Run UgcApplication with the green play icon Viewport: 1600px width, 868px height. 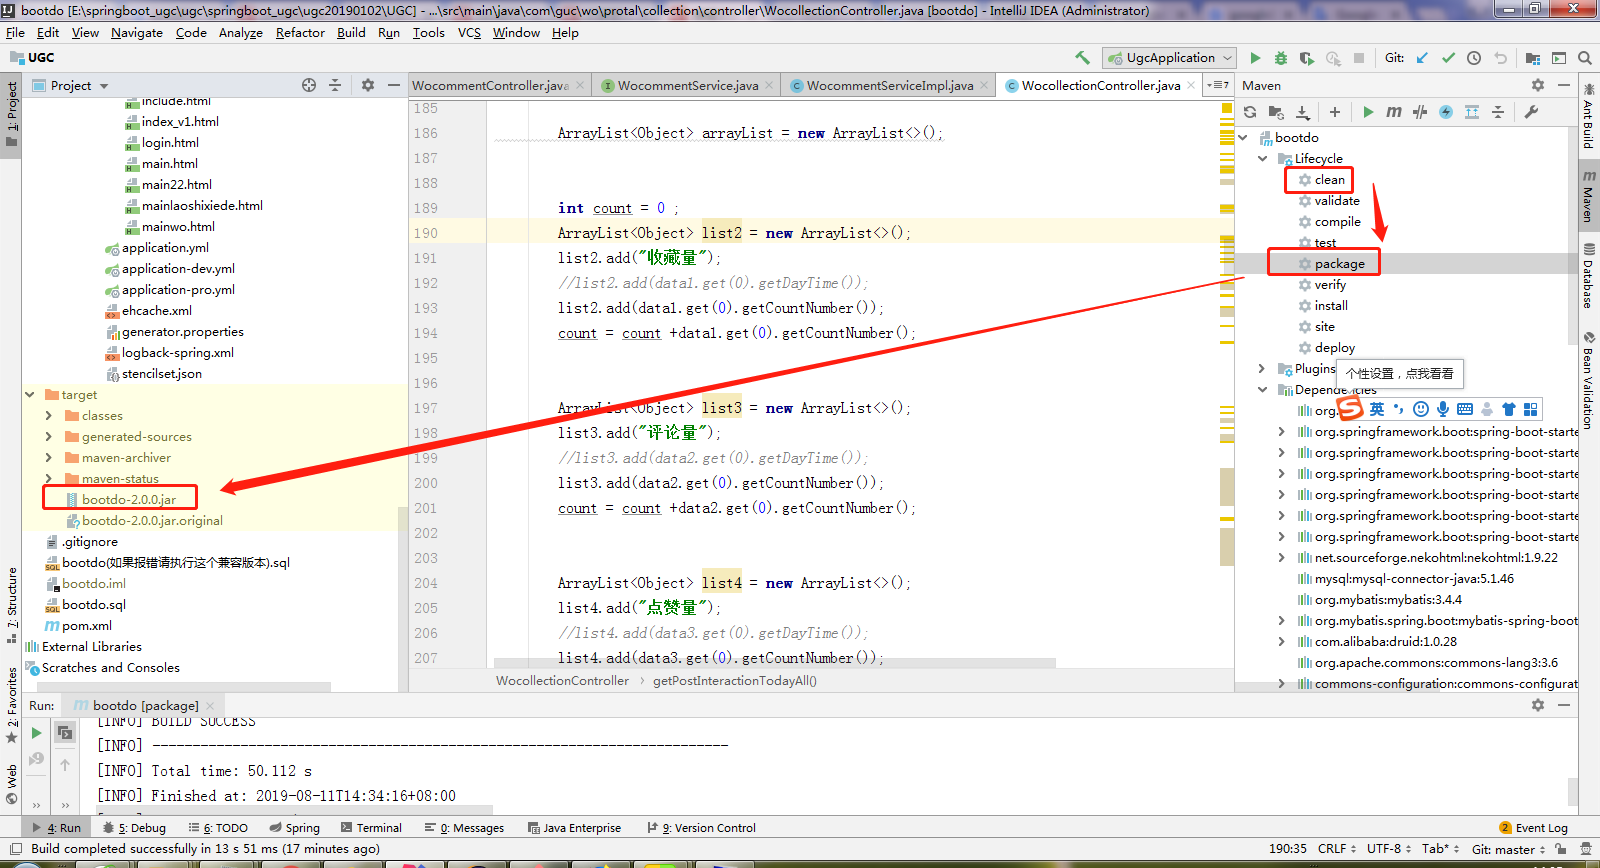(x=1255, y=58)
